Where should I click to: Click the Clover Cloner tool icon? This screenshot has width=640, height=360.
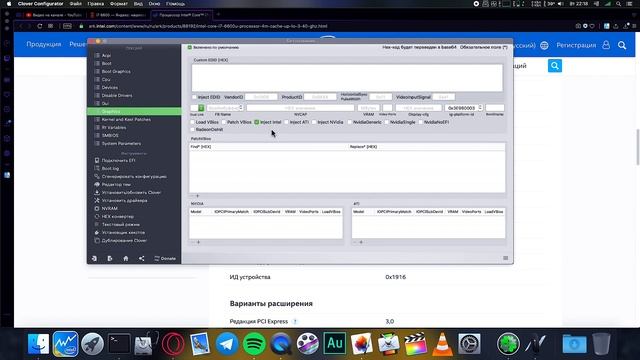97,240
